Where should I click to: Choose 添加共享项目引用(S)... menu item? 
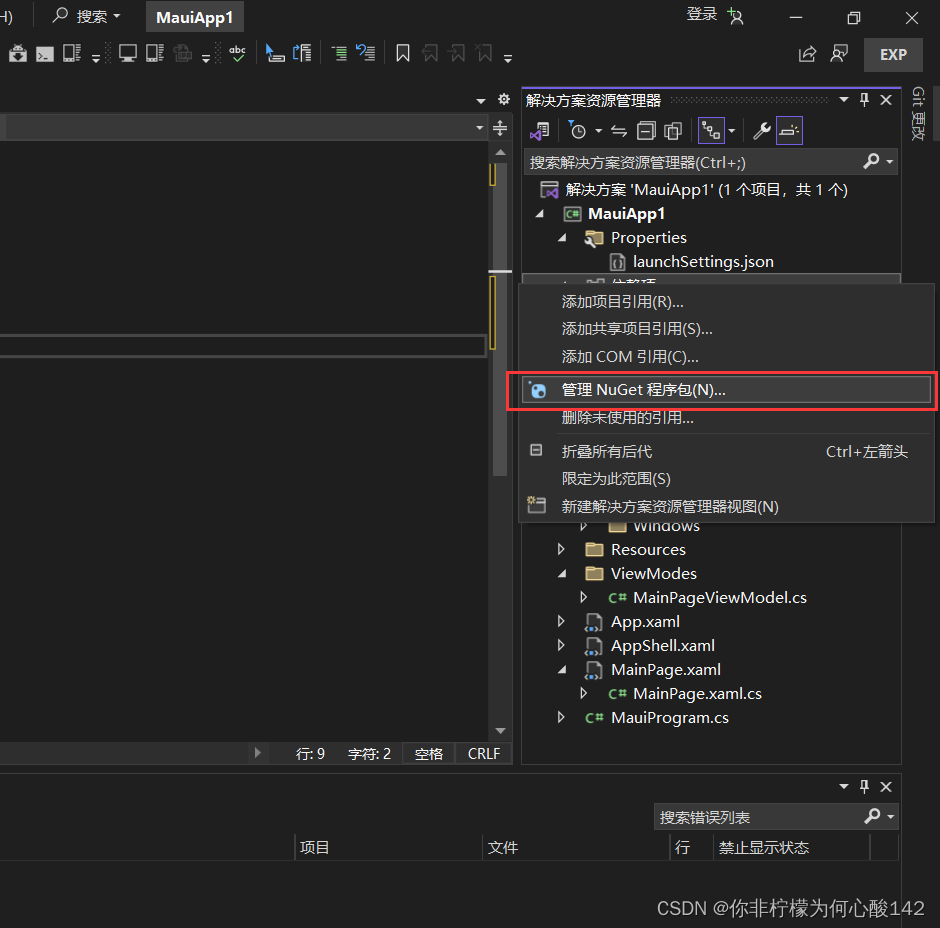tap(726, 329)
